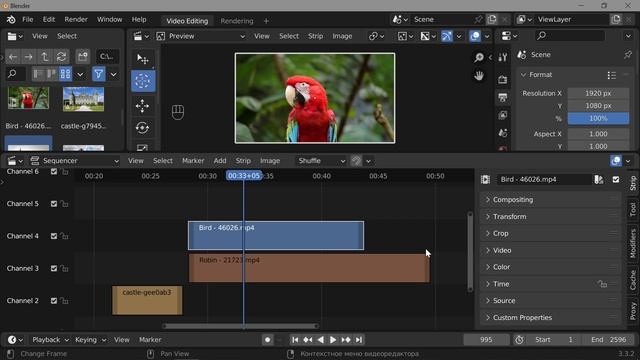Choose the Move tool in preview toolbar
640x360 pixels.
tap(142, 106)
